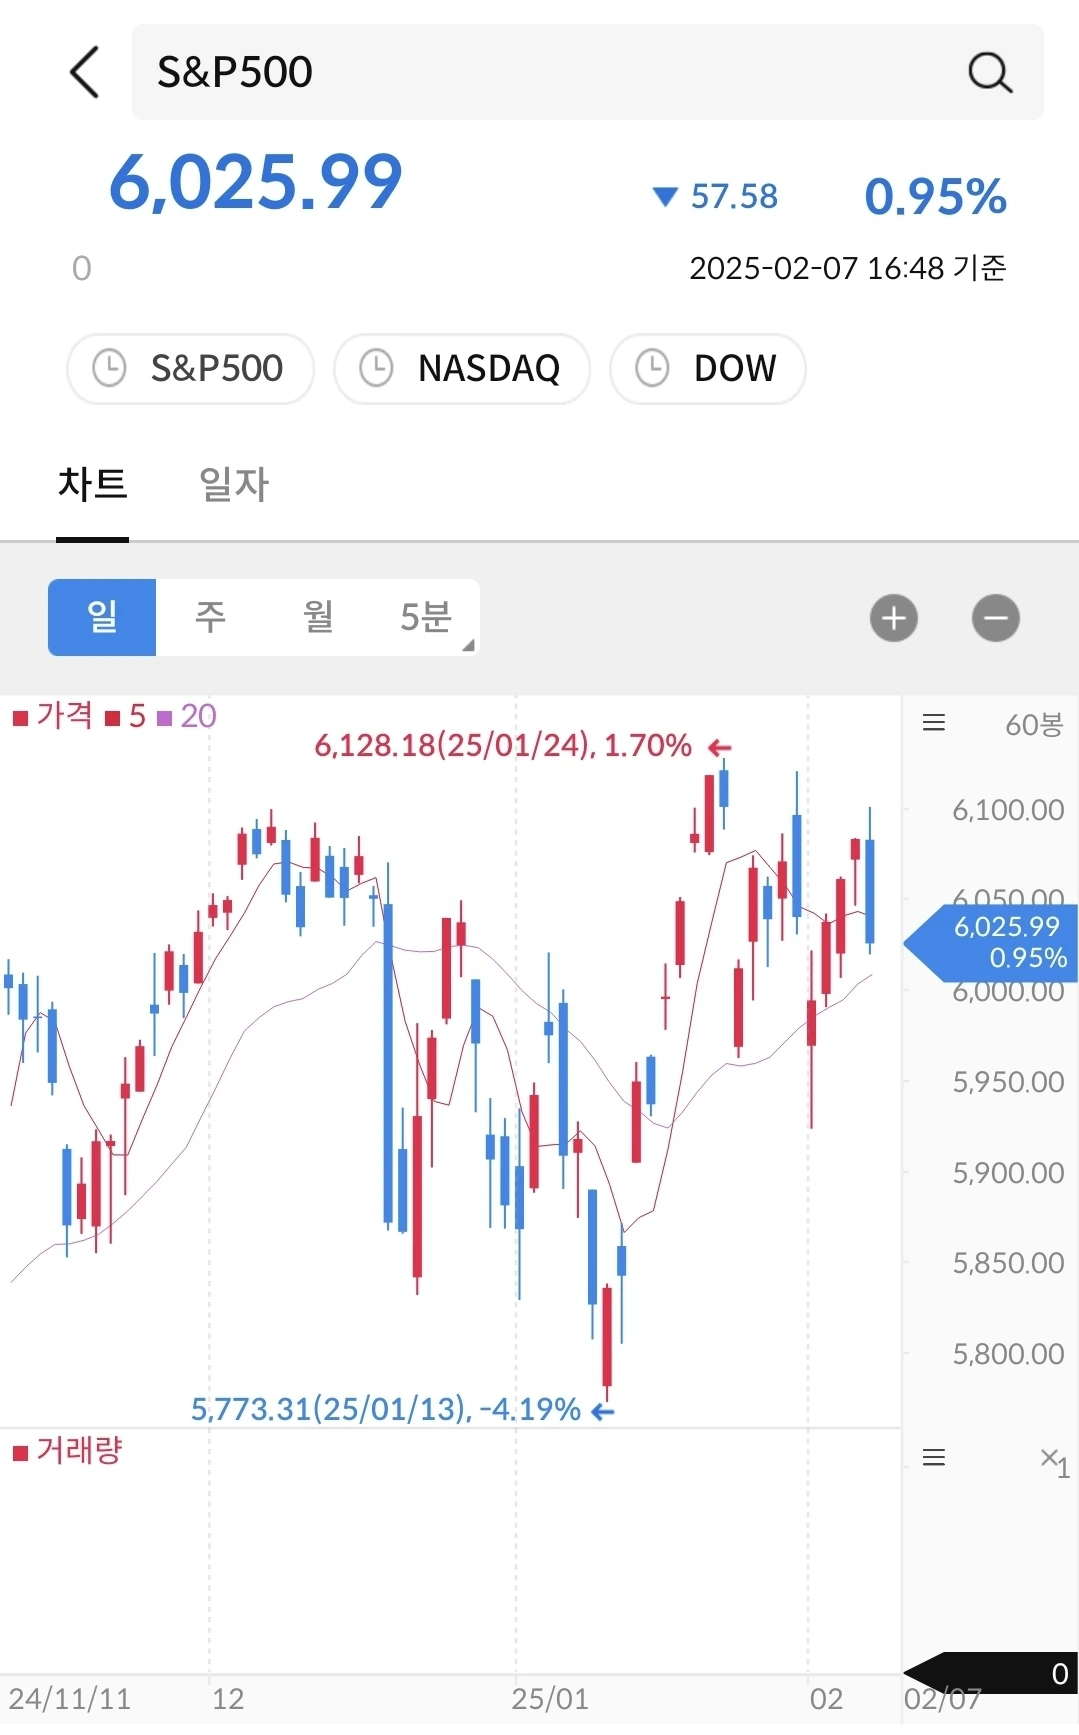This screenshot has width=1079, height=1735.
Task: Zoom out chart with minus icon
Action: pyautogui.click(x=995, y=618)
